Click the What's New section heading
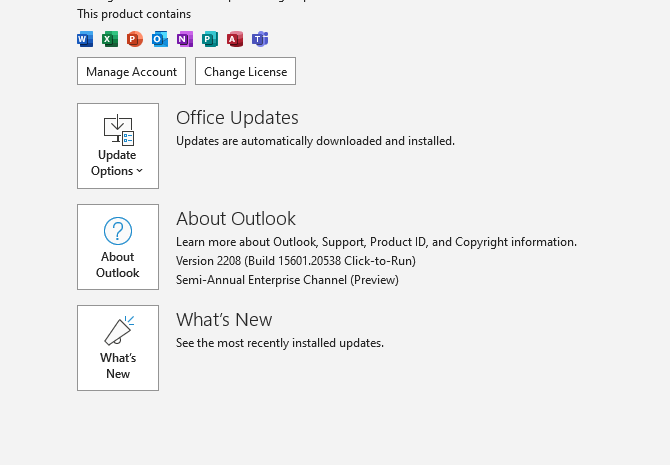This screenshot has width=670, height=465. [224, 320]
